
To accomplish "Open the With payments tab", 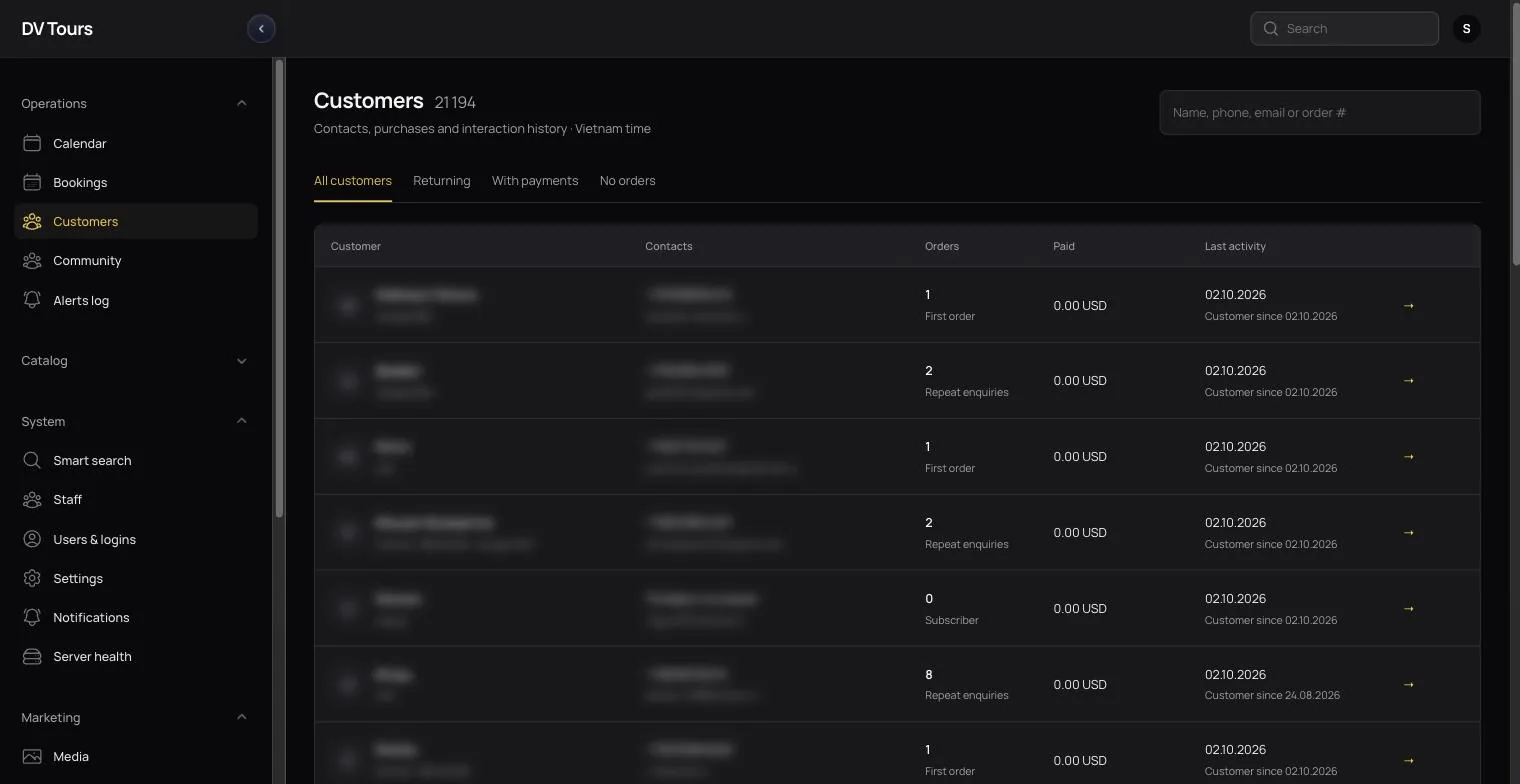I will (x=535, y=181).
